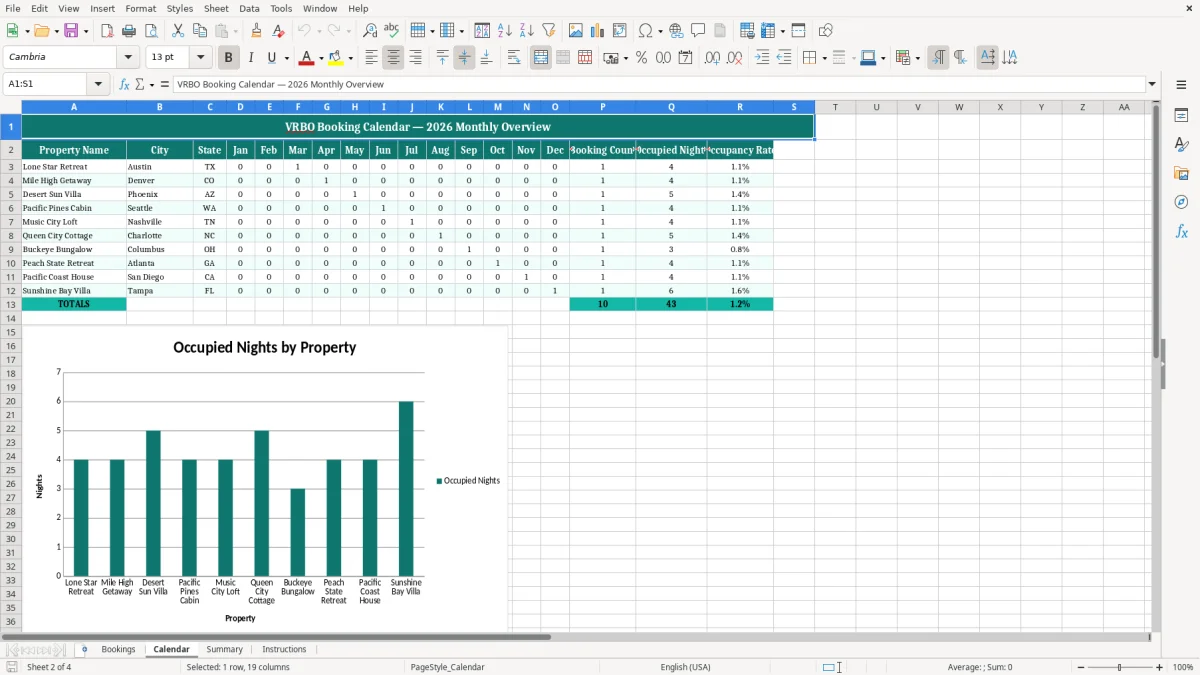Image resolution: width=1200 pixels, height=675 pixels.
Task: Open the Borders dropdown arrow
Action: (x=825, y=58)
